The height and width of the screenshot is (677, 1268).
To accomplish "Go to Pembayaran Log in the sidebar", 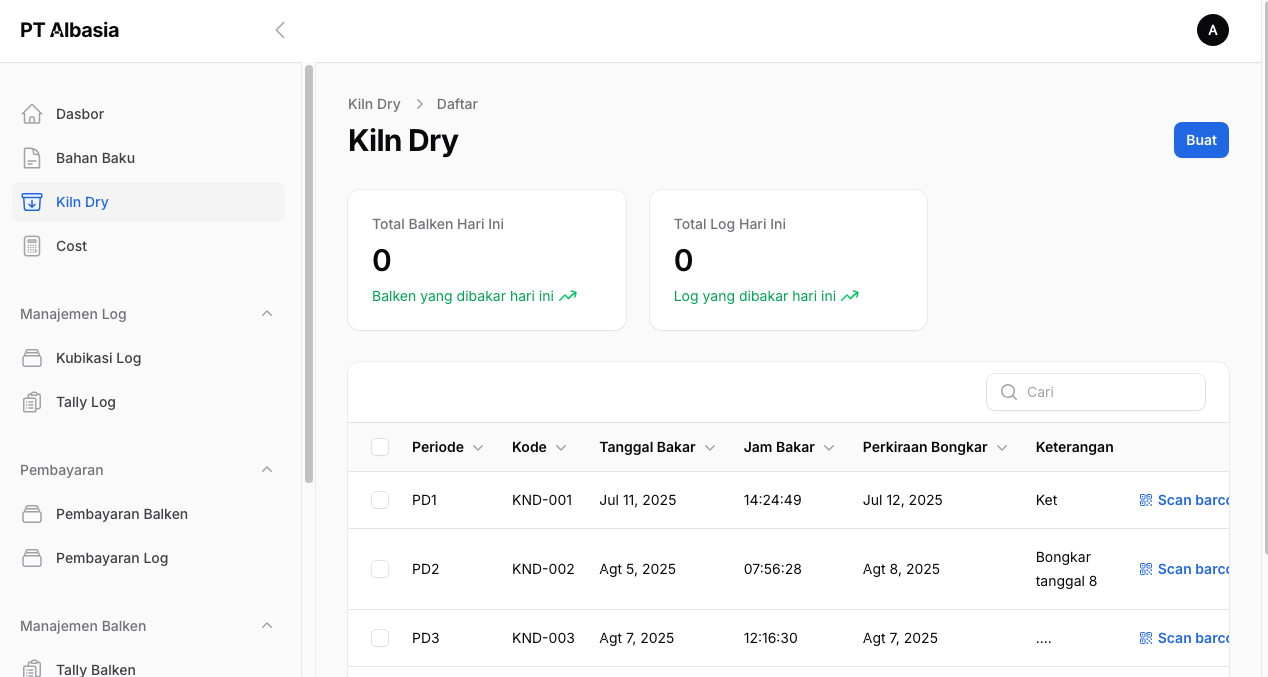I will [x=112, y=558].
